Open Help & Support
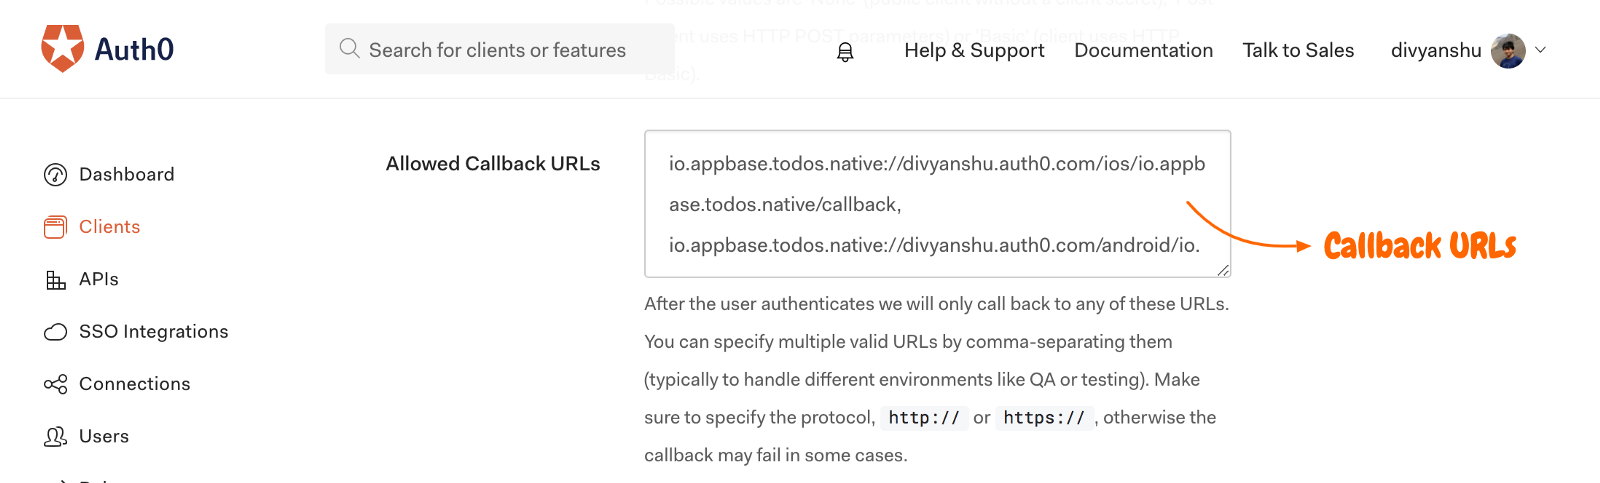 click(x=974, y=50)
